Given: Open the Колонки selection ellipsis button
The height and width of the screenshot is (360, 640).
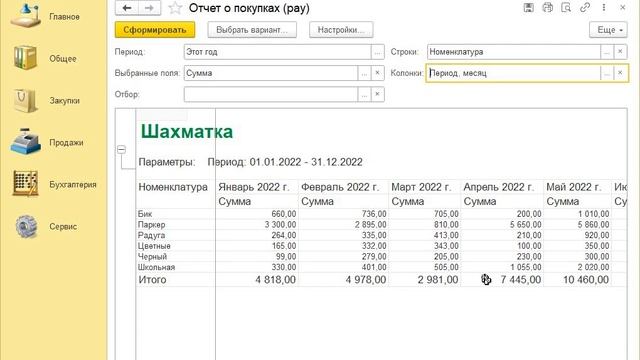Looking at the screenshot, I should [x=607, y=73].
